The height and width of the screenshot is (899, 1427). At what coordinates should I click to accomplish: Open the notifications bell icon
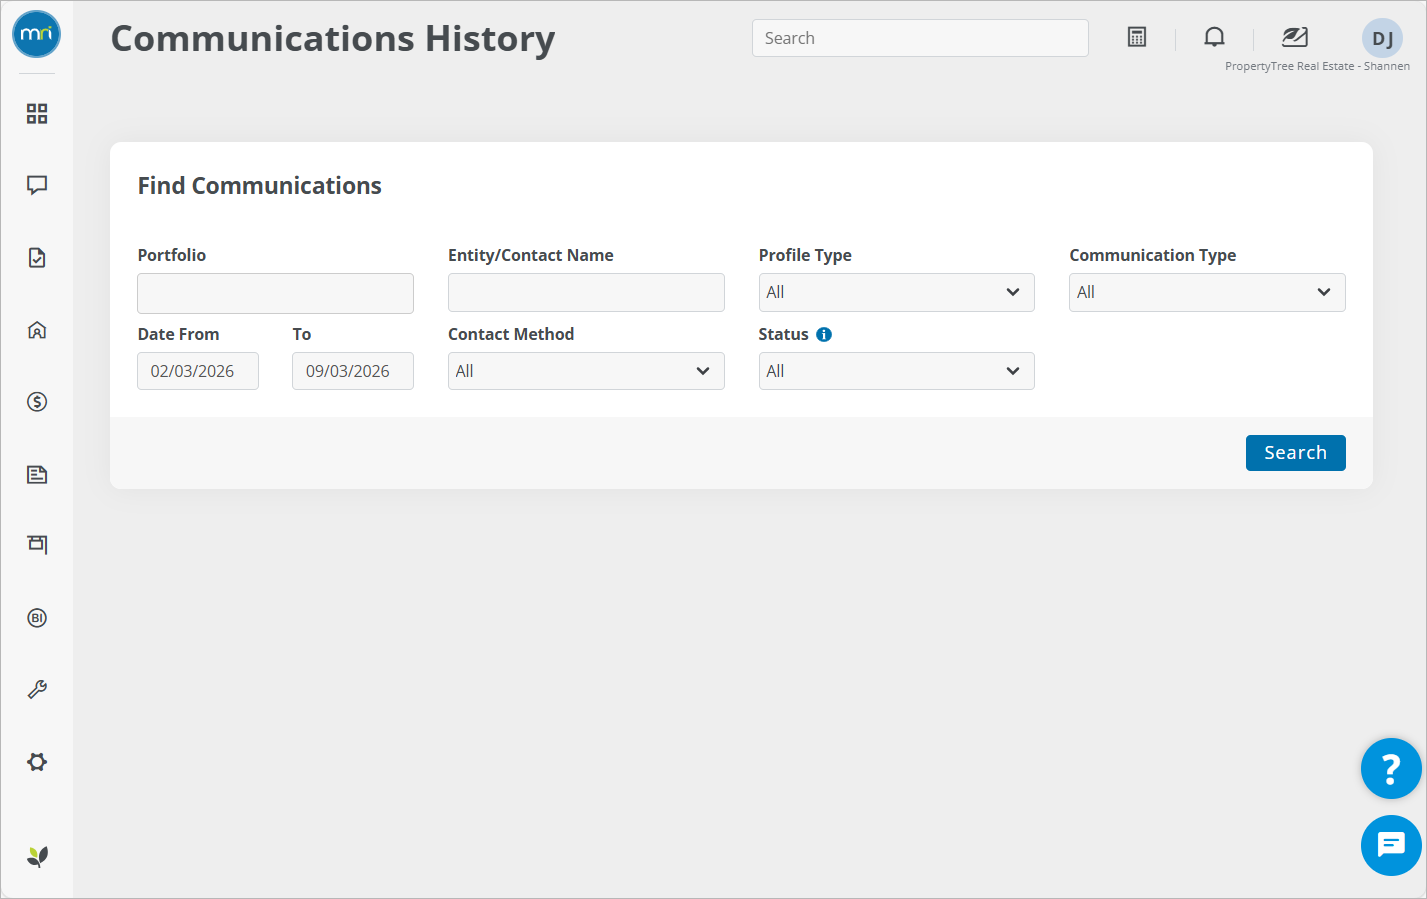1214,37
